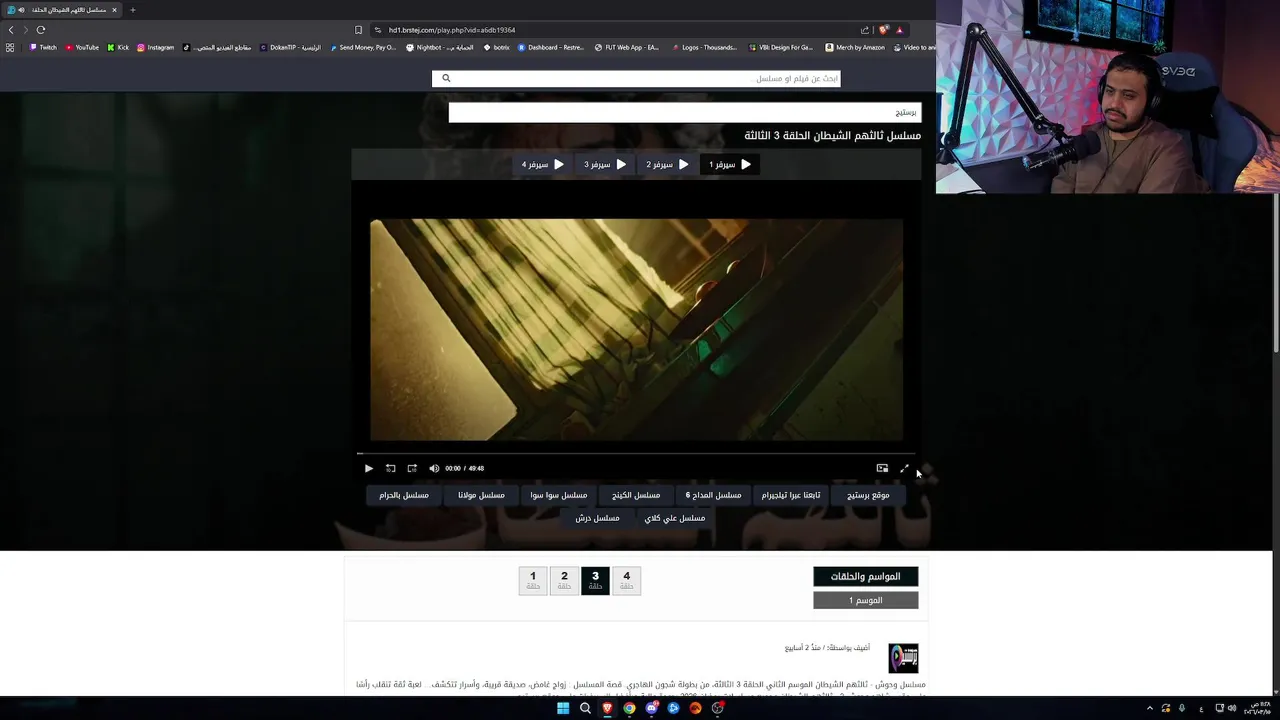
Task: Open episode 4
Action: (627, 580)
